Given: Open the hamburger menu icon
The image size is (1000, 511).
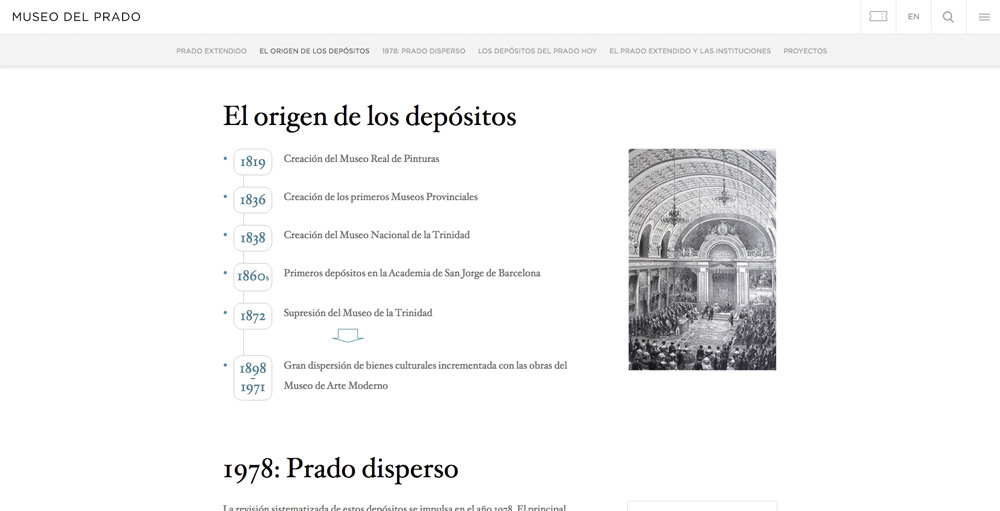Looking at the screenshot, I should (984, 17).
